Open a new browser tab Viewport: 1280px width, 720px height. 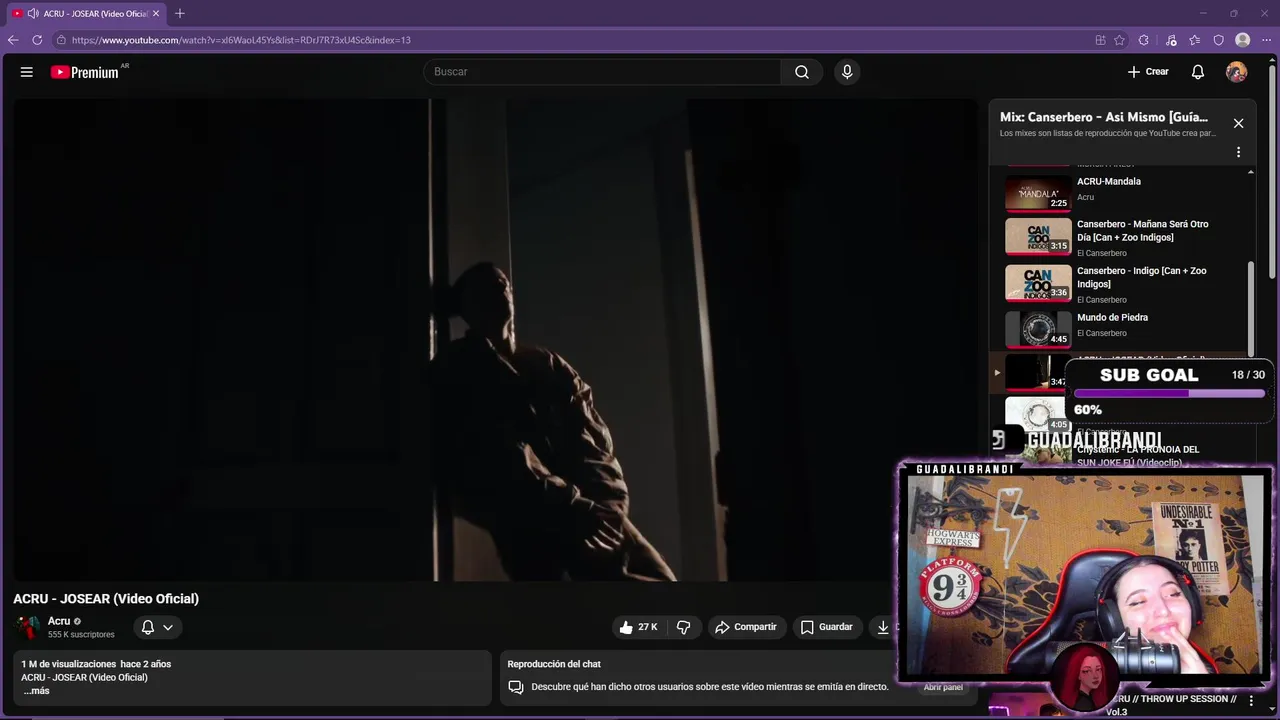click(x=180, y=13)
